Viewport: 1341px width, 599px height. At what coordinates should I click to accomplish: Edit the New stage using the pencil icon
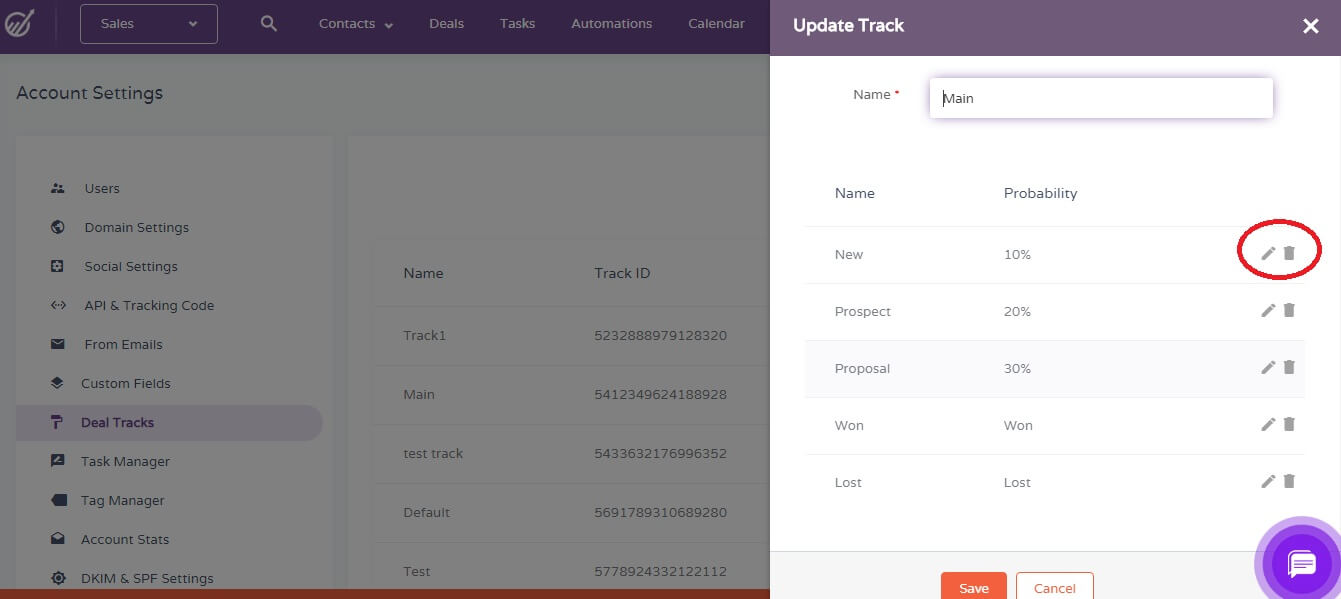(x=1267, y=253)
